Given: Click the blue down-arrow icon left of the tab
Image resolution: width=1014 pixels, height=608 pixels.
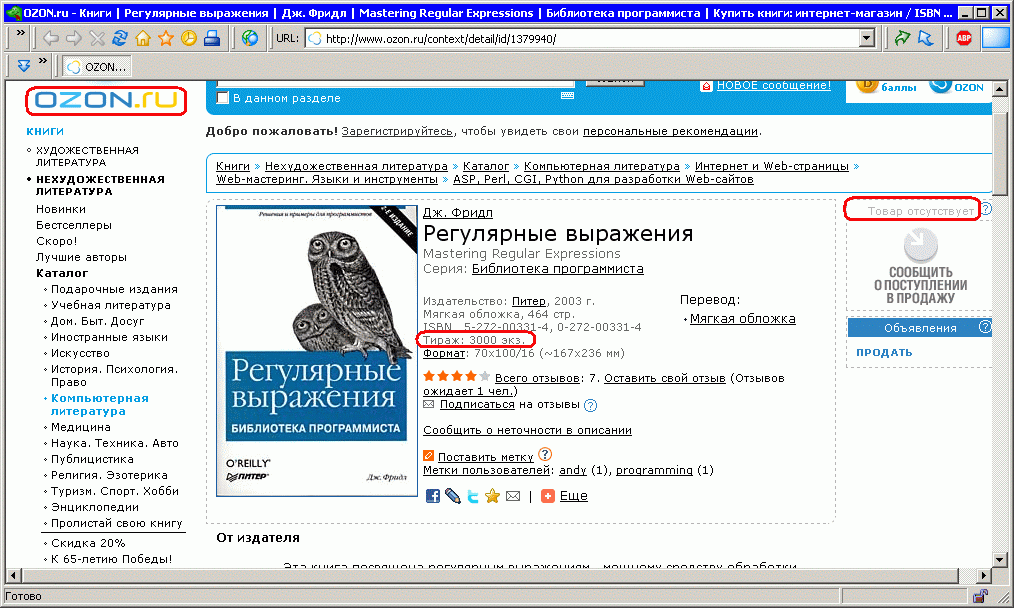Looking at the screenshot, I should pos(24,65).
